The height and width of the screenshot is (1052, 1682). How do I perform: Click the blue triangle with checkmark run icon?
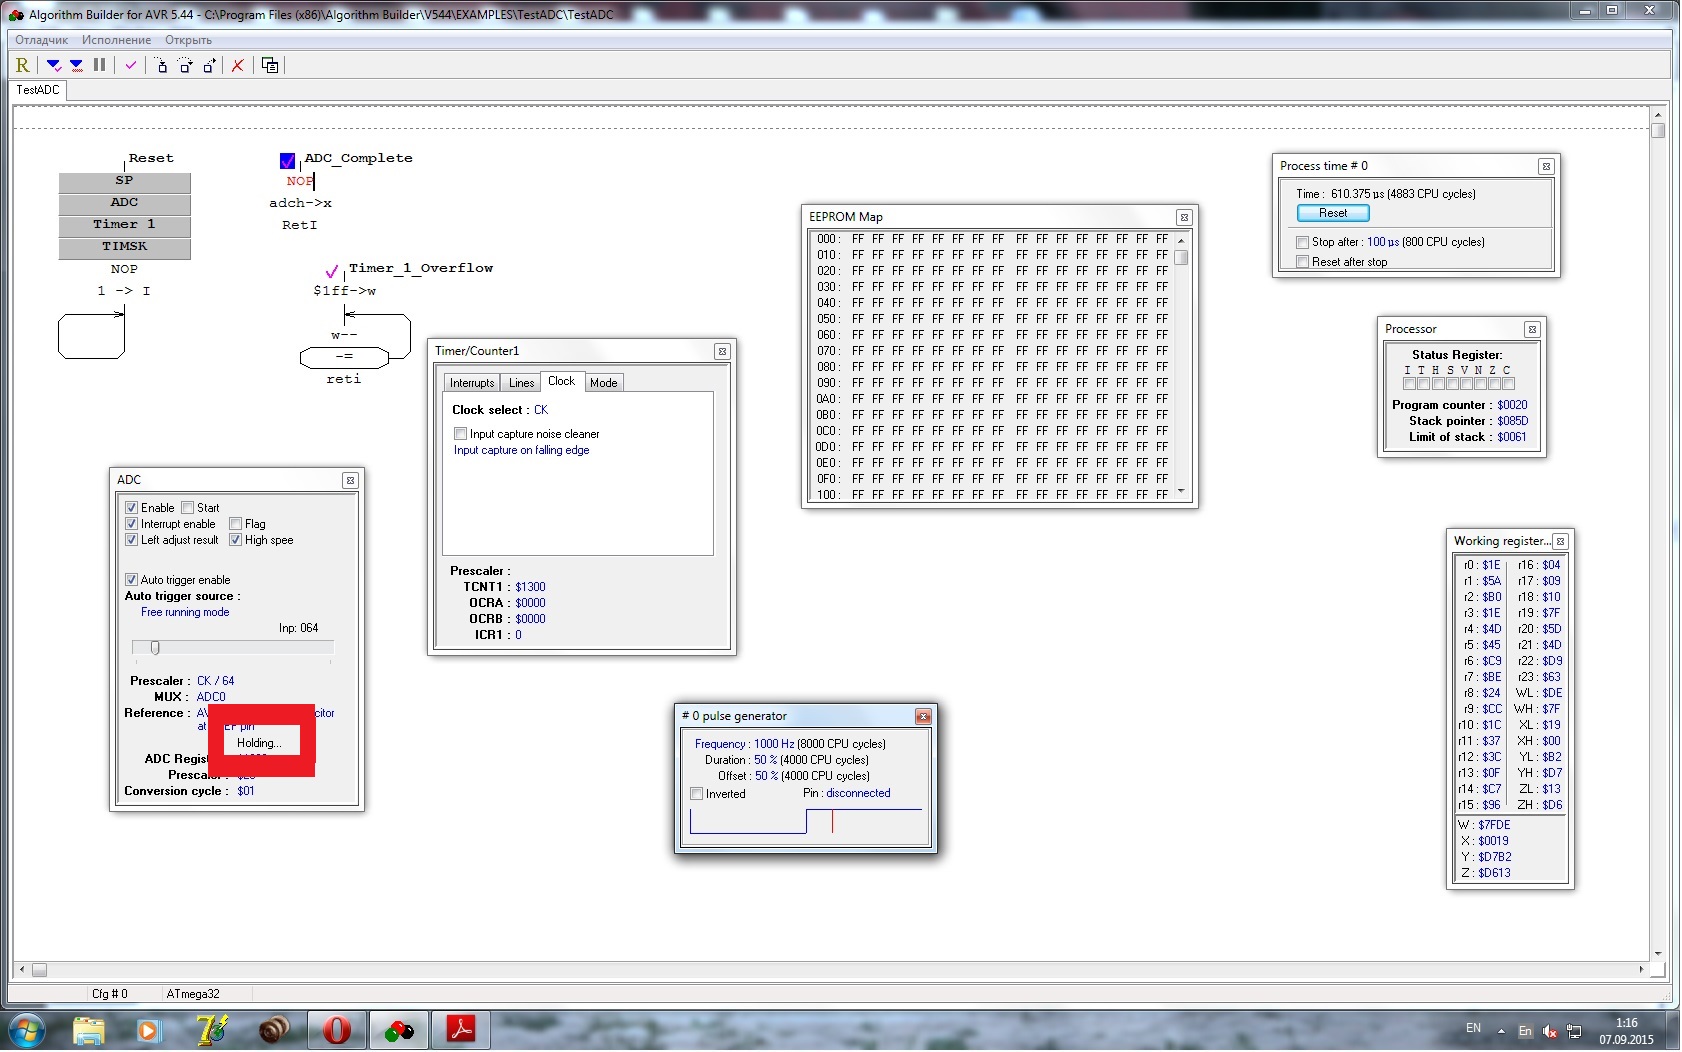tap(54, 65)
